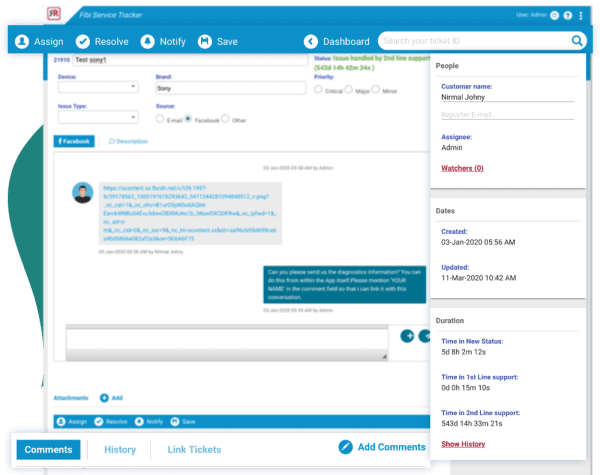Click Assign icon in the lower toolbar
This screenshot has height=475, width=600.
click(x=61, y=421)
